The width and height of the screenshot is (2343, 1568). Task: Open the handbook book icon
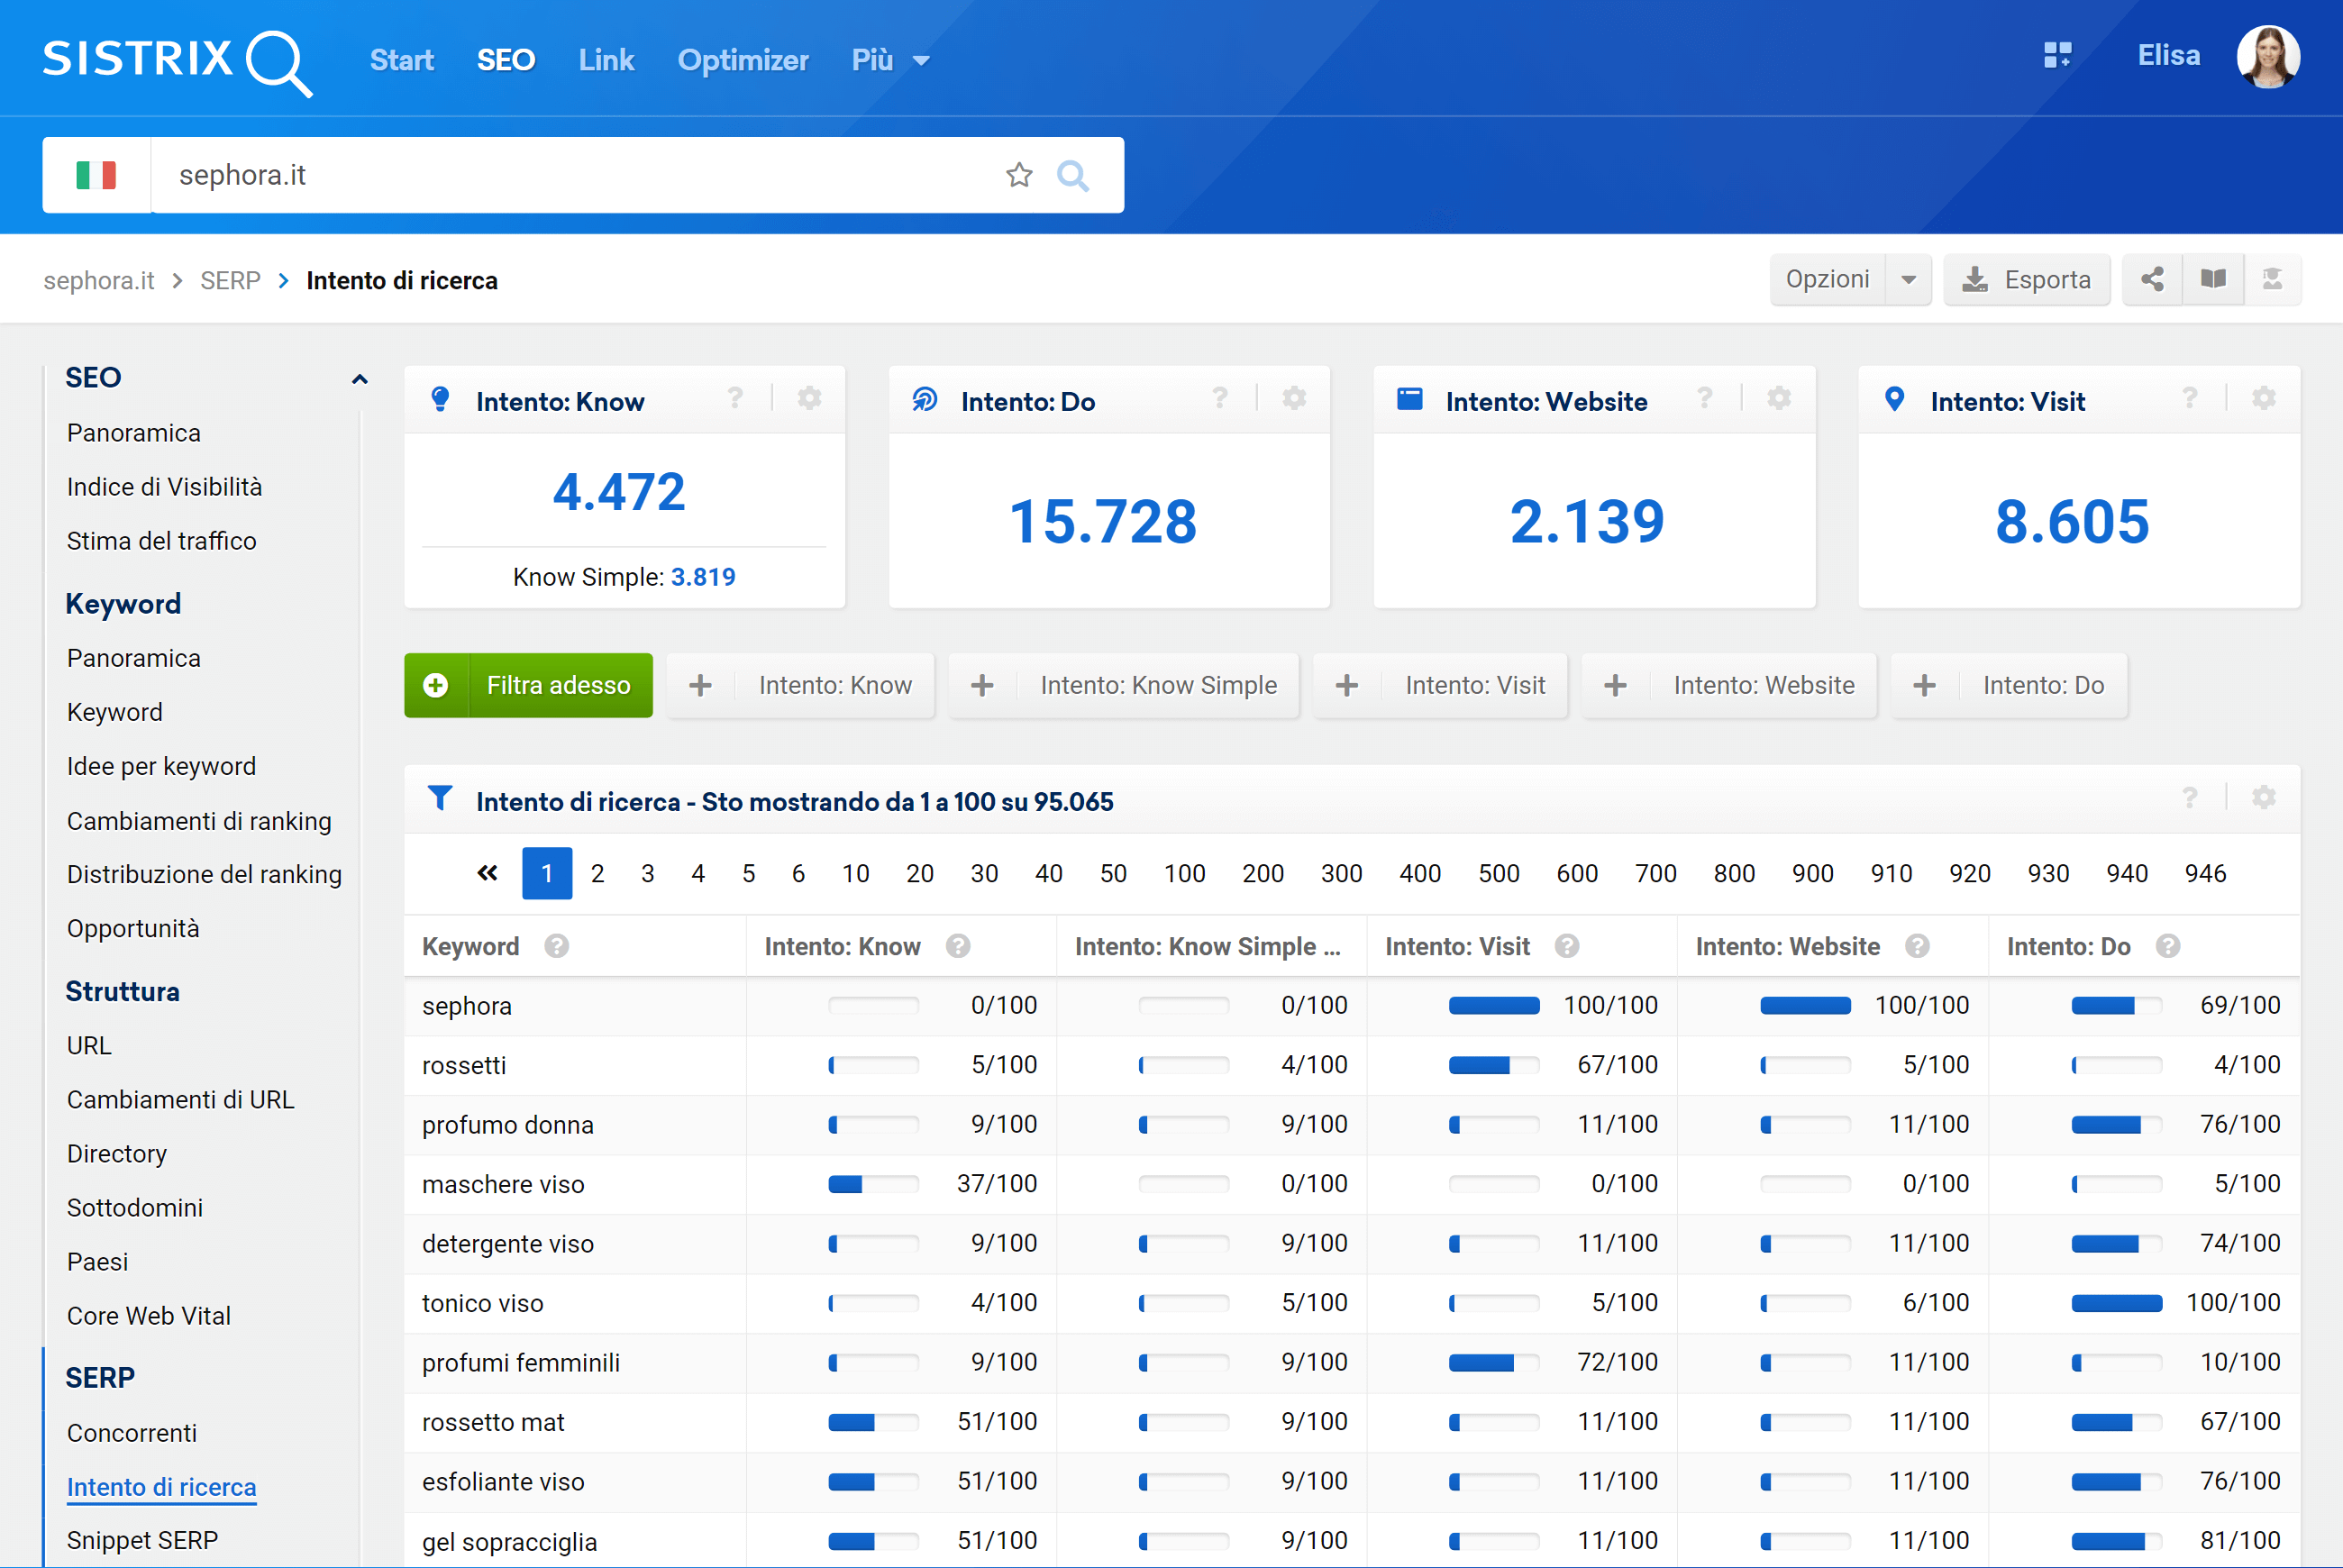[2213, 279]
